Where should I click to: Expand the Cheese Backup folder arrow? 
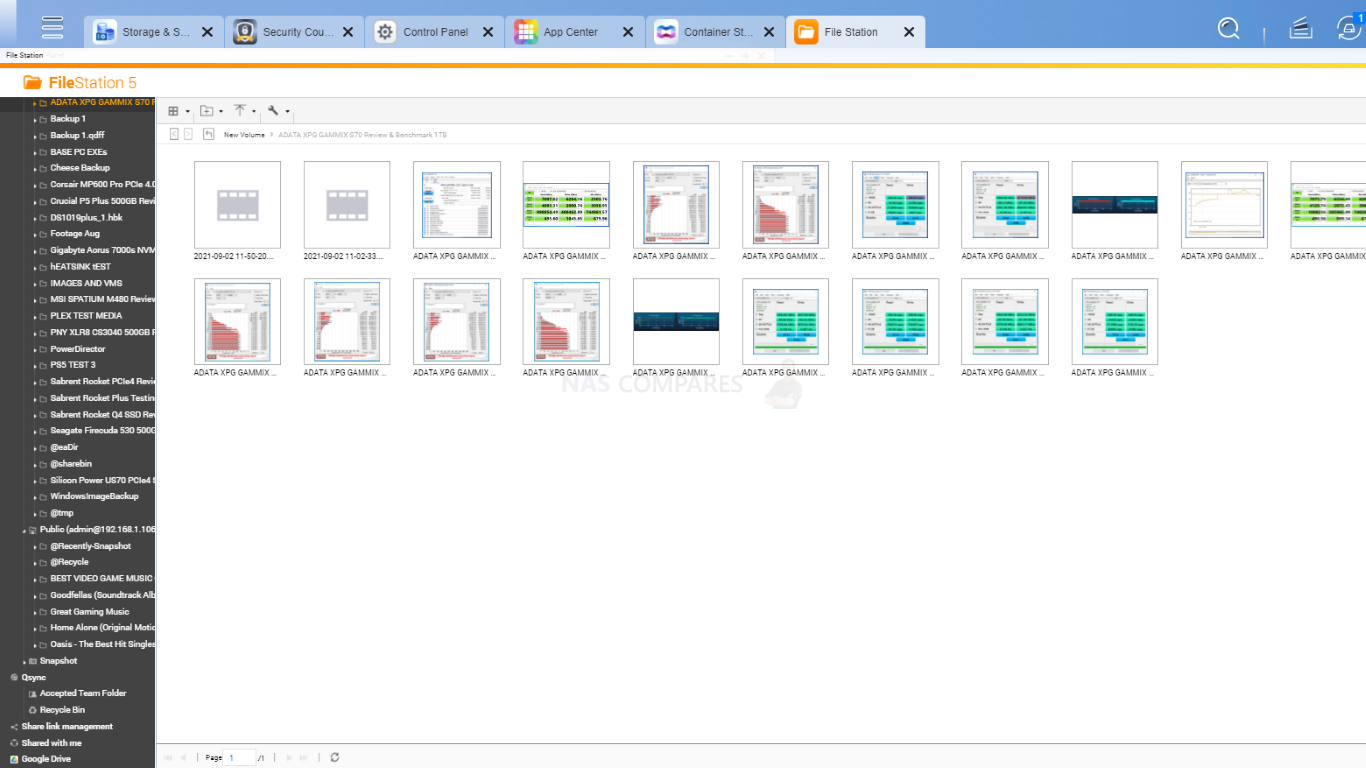(35, 168)
